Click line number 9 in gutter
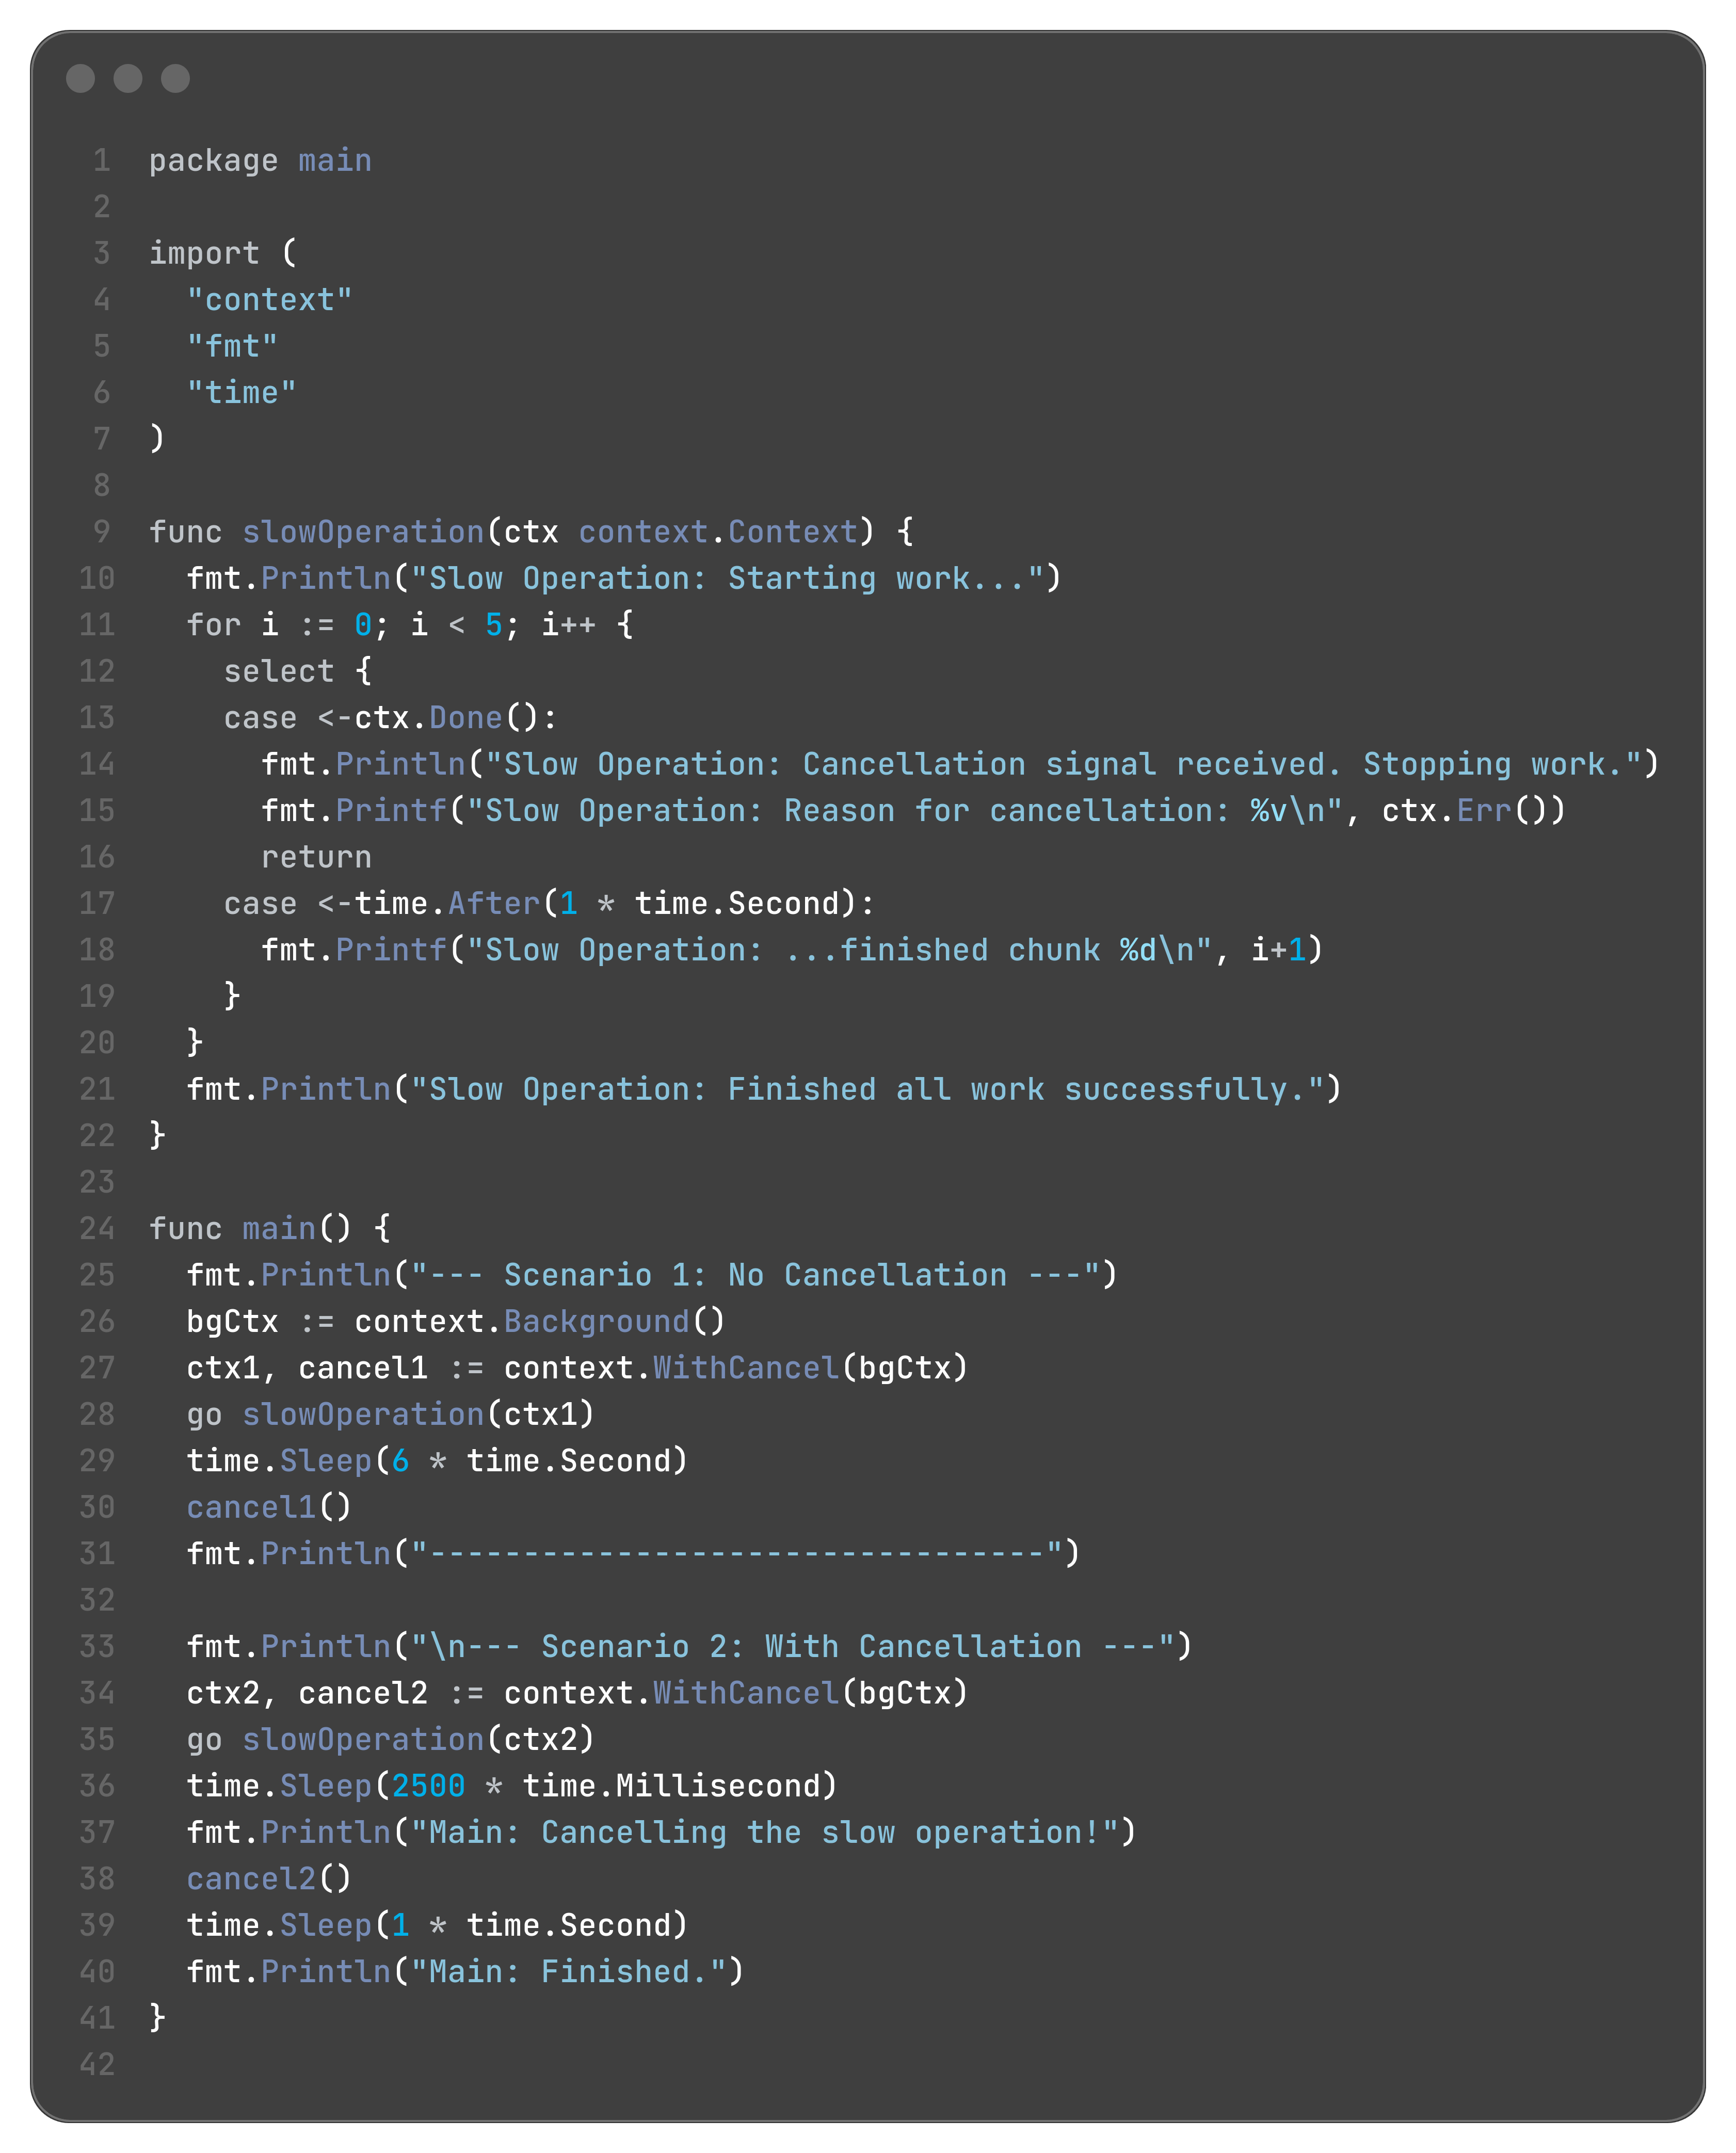1736x2153 pixels. pyautogui.click(x=102, y=531)
